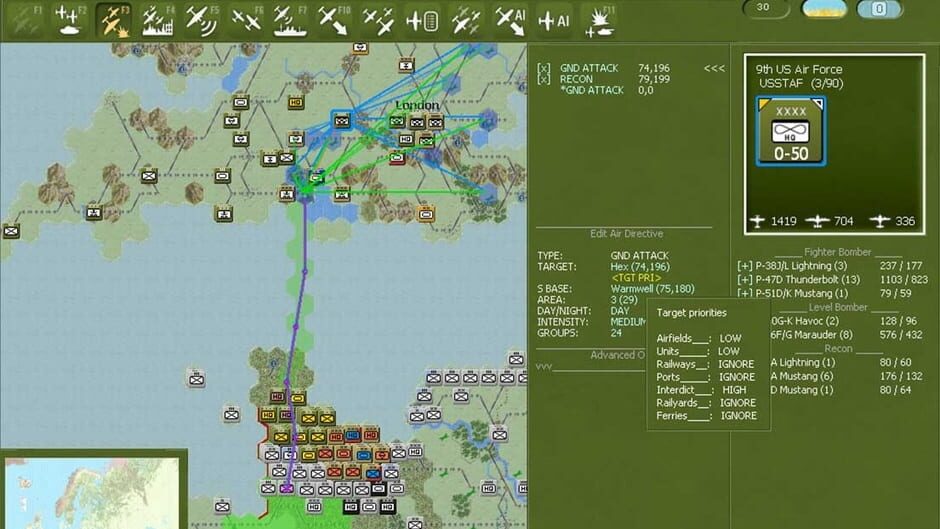940x529 pixels.
Task: Collapse the directive list with <<< arrows
Action: click(x=714, y=68)
